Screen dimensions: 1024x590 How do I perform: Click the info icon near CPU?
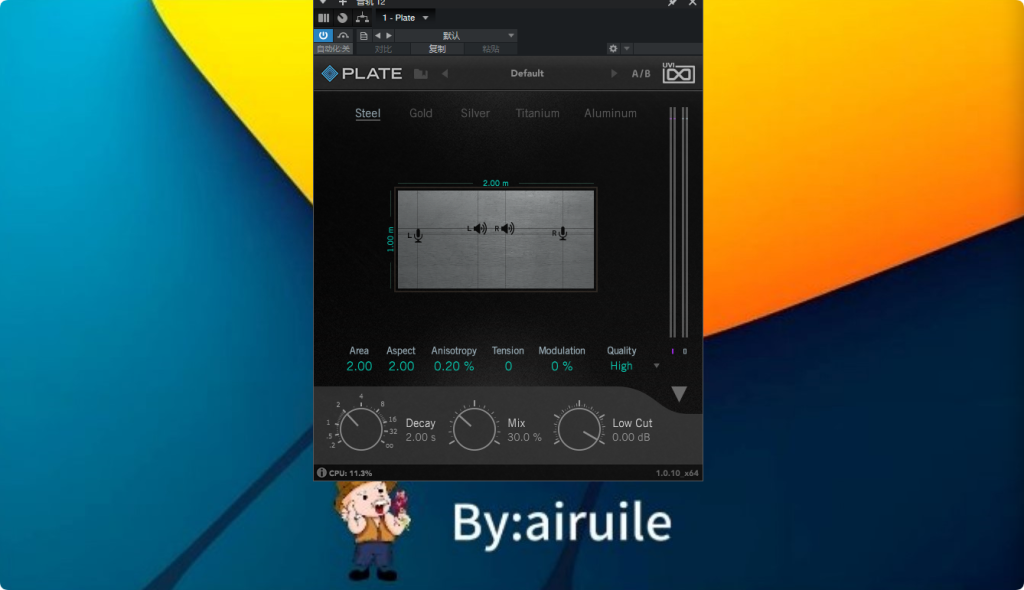(321, 472)
